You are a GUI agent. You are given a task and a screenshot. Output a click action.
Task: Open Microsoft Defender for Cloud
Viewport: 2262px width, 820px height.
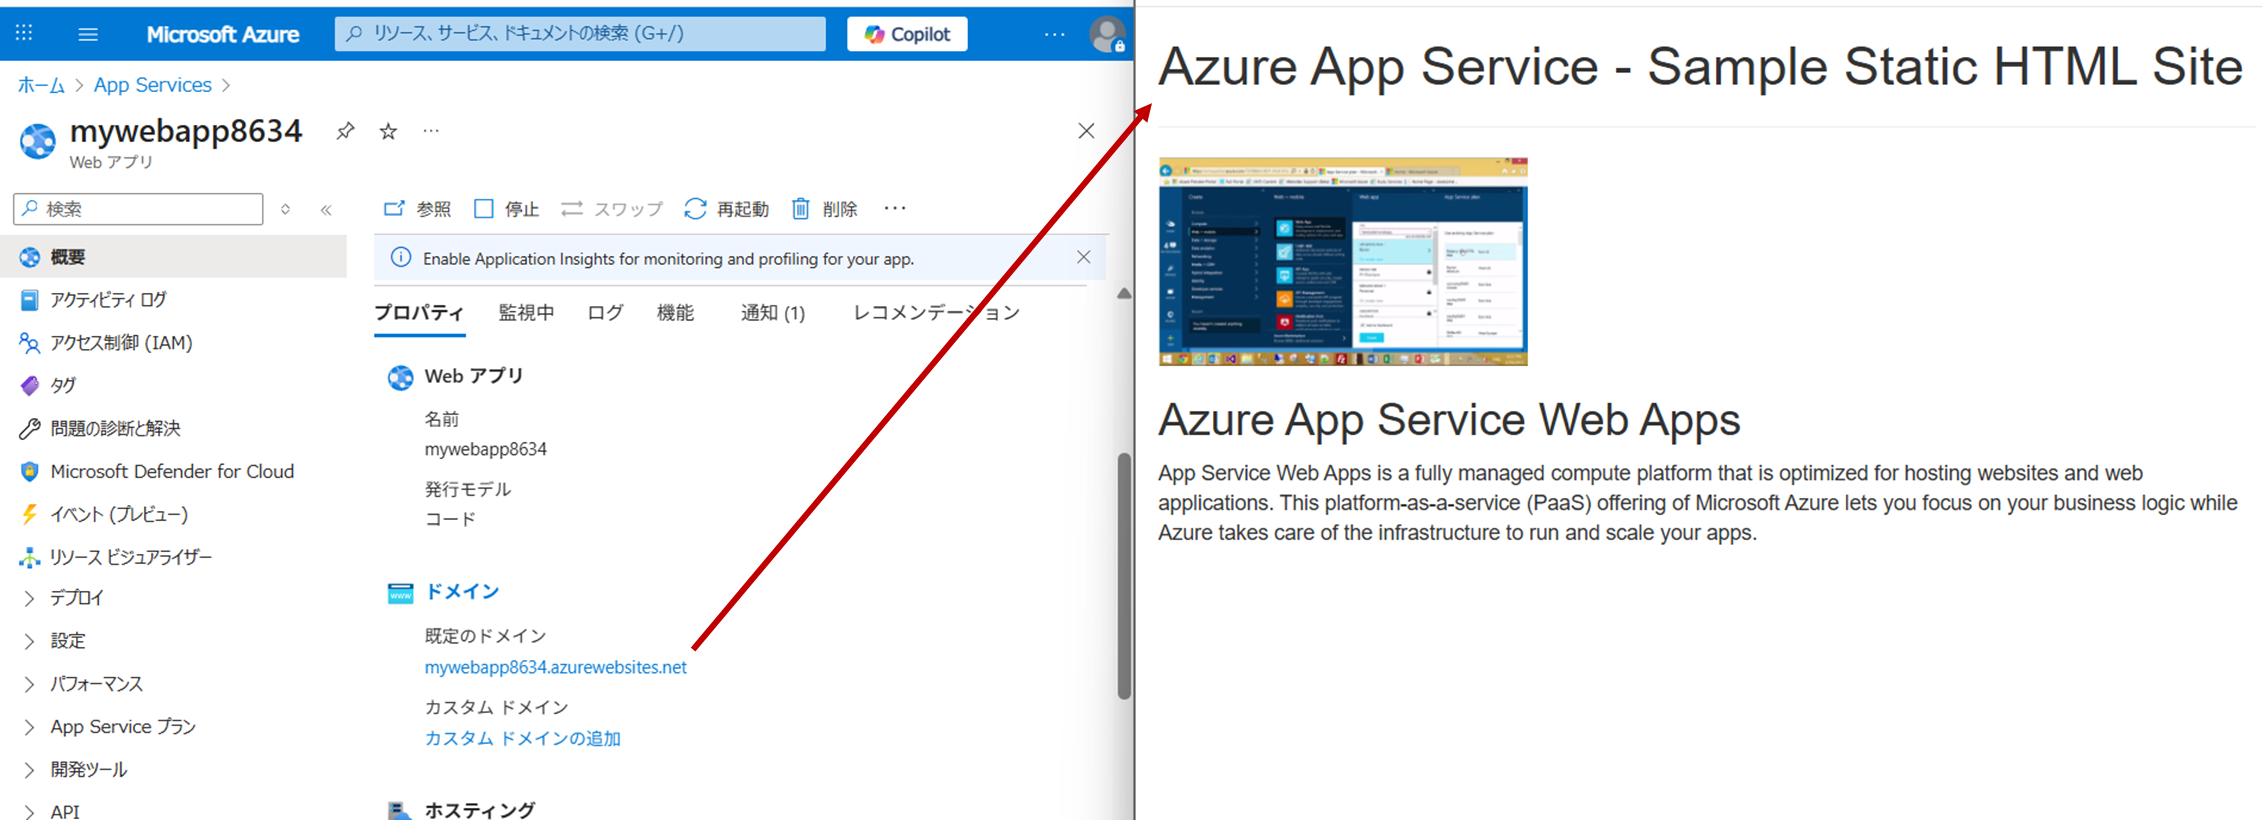174,471
